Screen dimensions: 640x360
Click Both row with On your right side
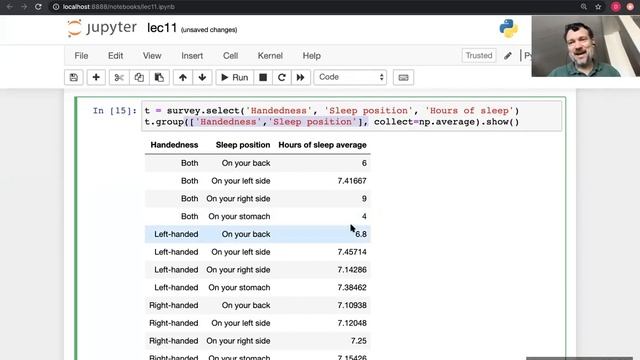click(258, 198)
